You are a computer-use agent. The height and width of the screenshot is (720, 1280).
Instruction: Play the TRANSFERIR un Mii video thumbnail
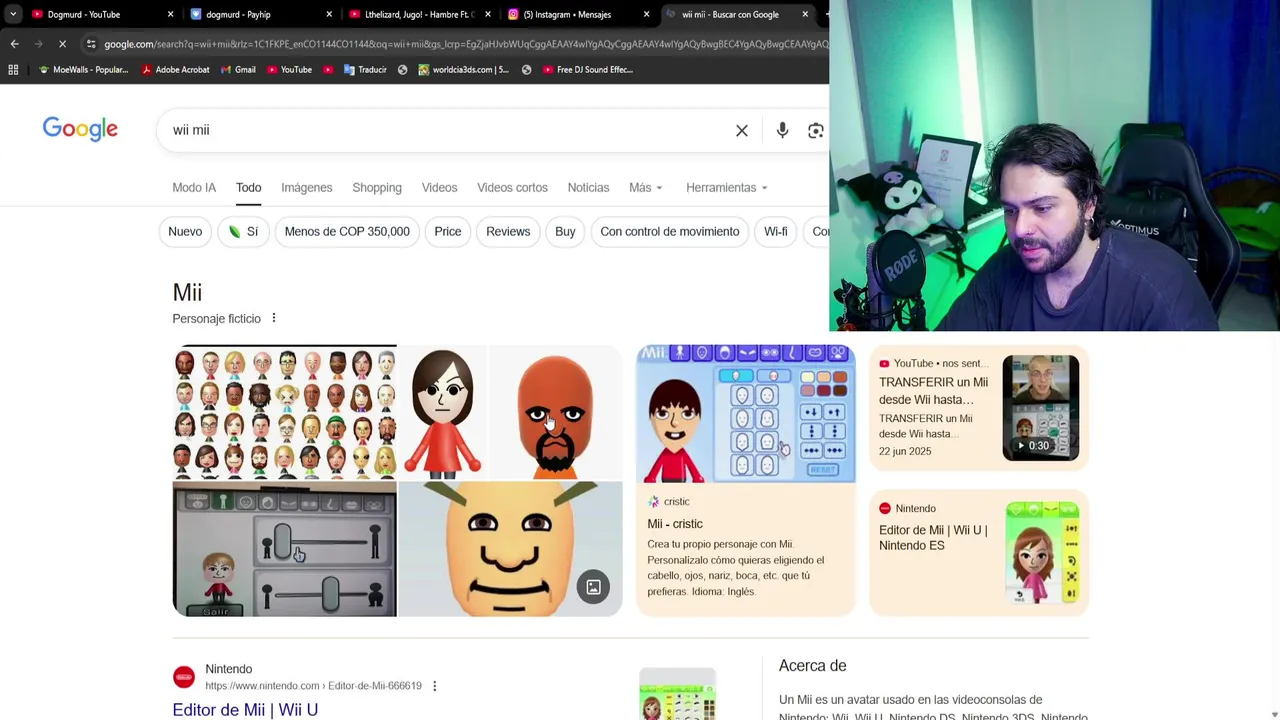[1041, 408]
